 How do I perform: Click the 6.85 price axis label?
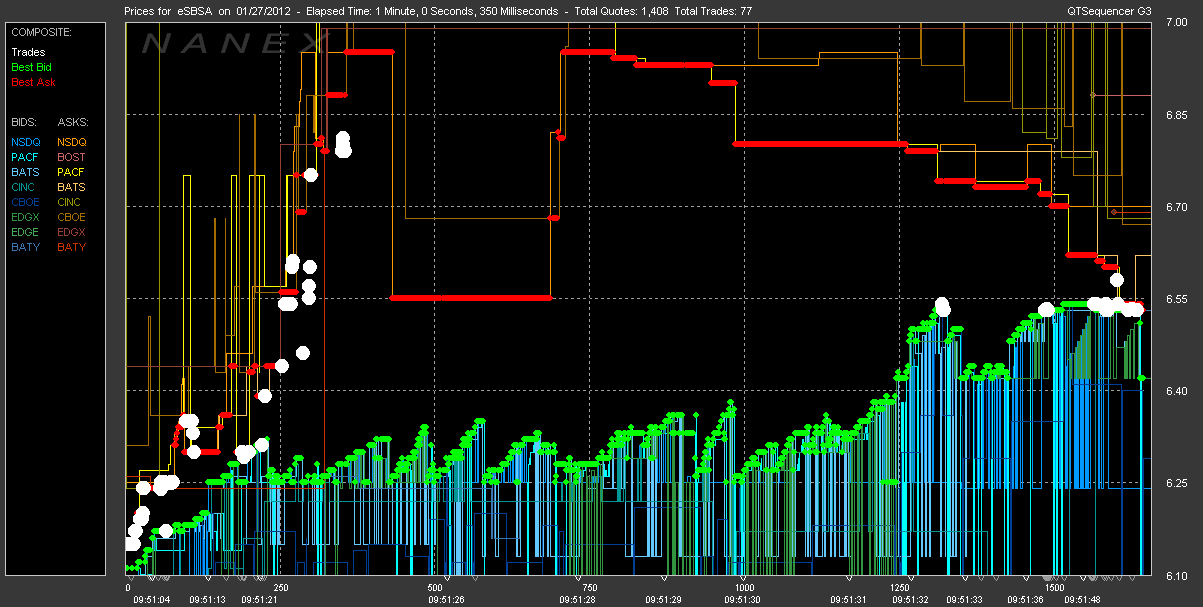[x=1176, y=115]
